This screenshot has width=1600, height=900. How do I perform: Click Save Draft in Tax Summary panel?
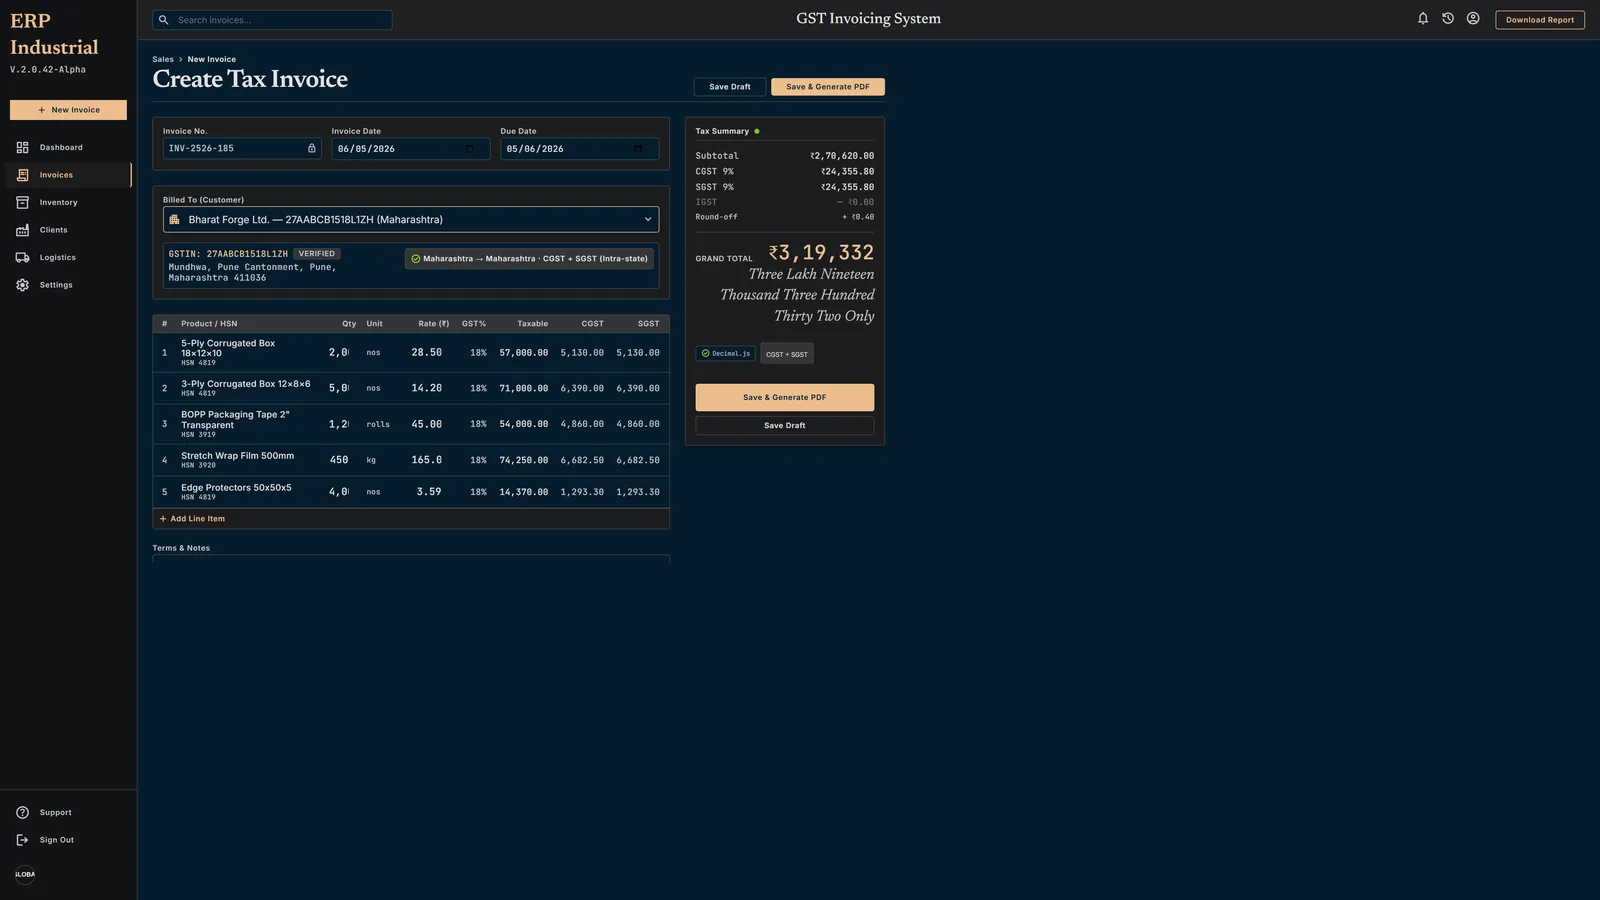785,426
